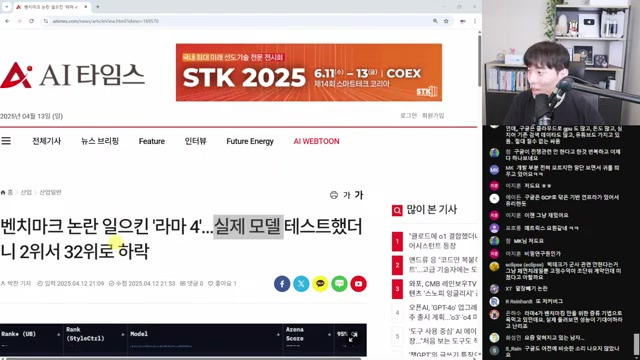Open the Chrome three-dot menu

475,21
